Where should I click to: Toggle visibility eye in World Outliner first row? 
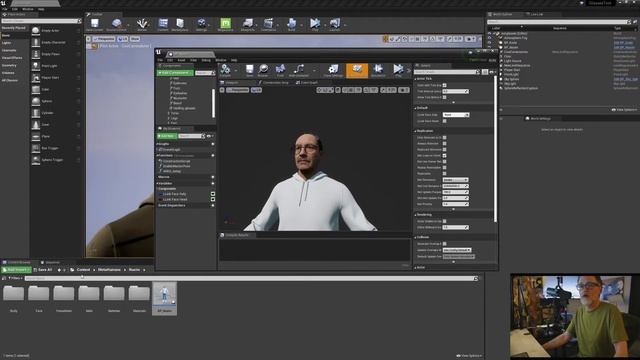[x=489, y=33]
